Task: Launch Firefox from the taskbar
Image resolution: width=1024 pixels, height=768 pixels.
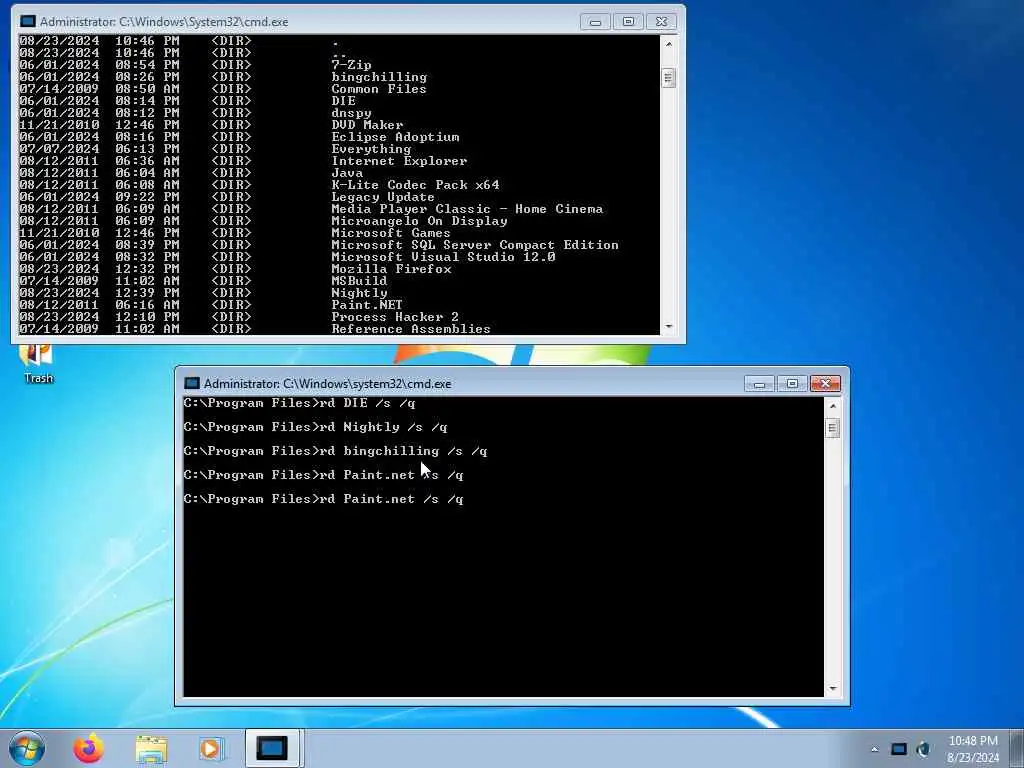Action: click(88, 748)
